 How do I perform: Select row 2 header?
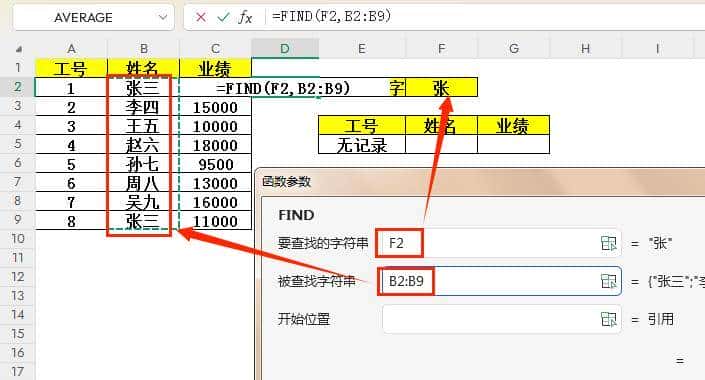pyautogui.click(x=18, y=86)
